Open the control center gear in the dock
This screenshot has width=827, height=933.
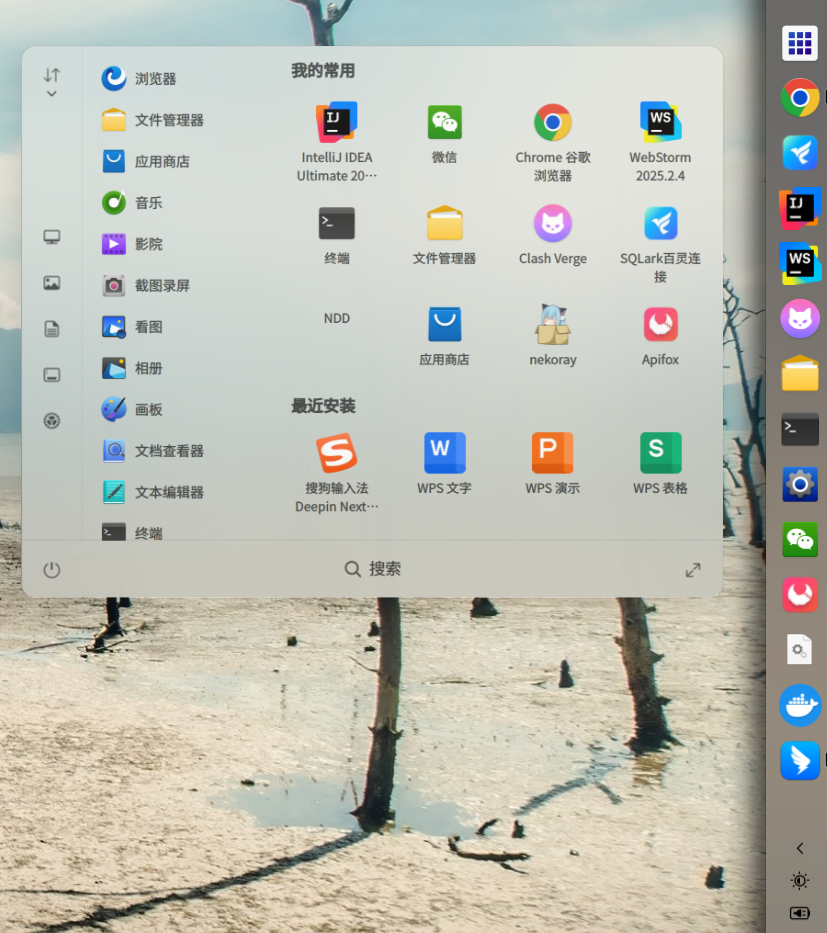click(800, 484)
